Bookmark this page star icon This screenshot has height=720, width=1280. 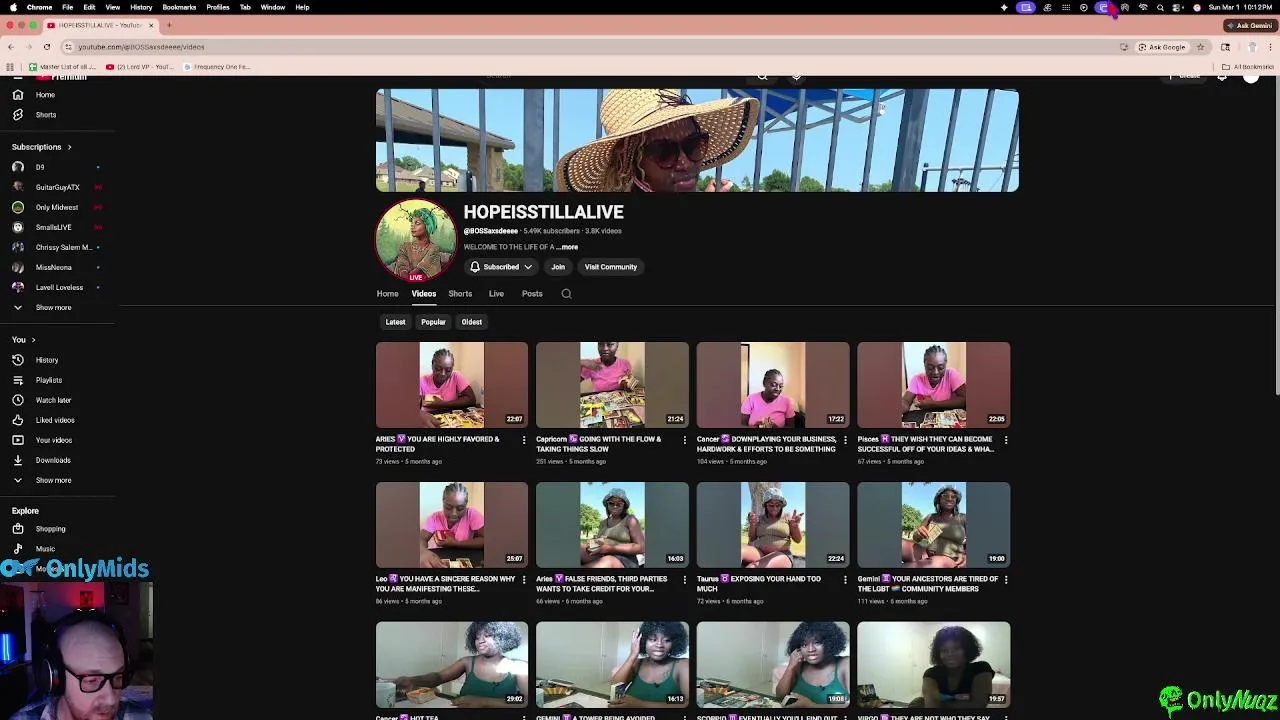(x=1200, y=47)
